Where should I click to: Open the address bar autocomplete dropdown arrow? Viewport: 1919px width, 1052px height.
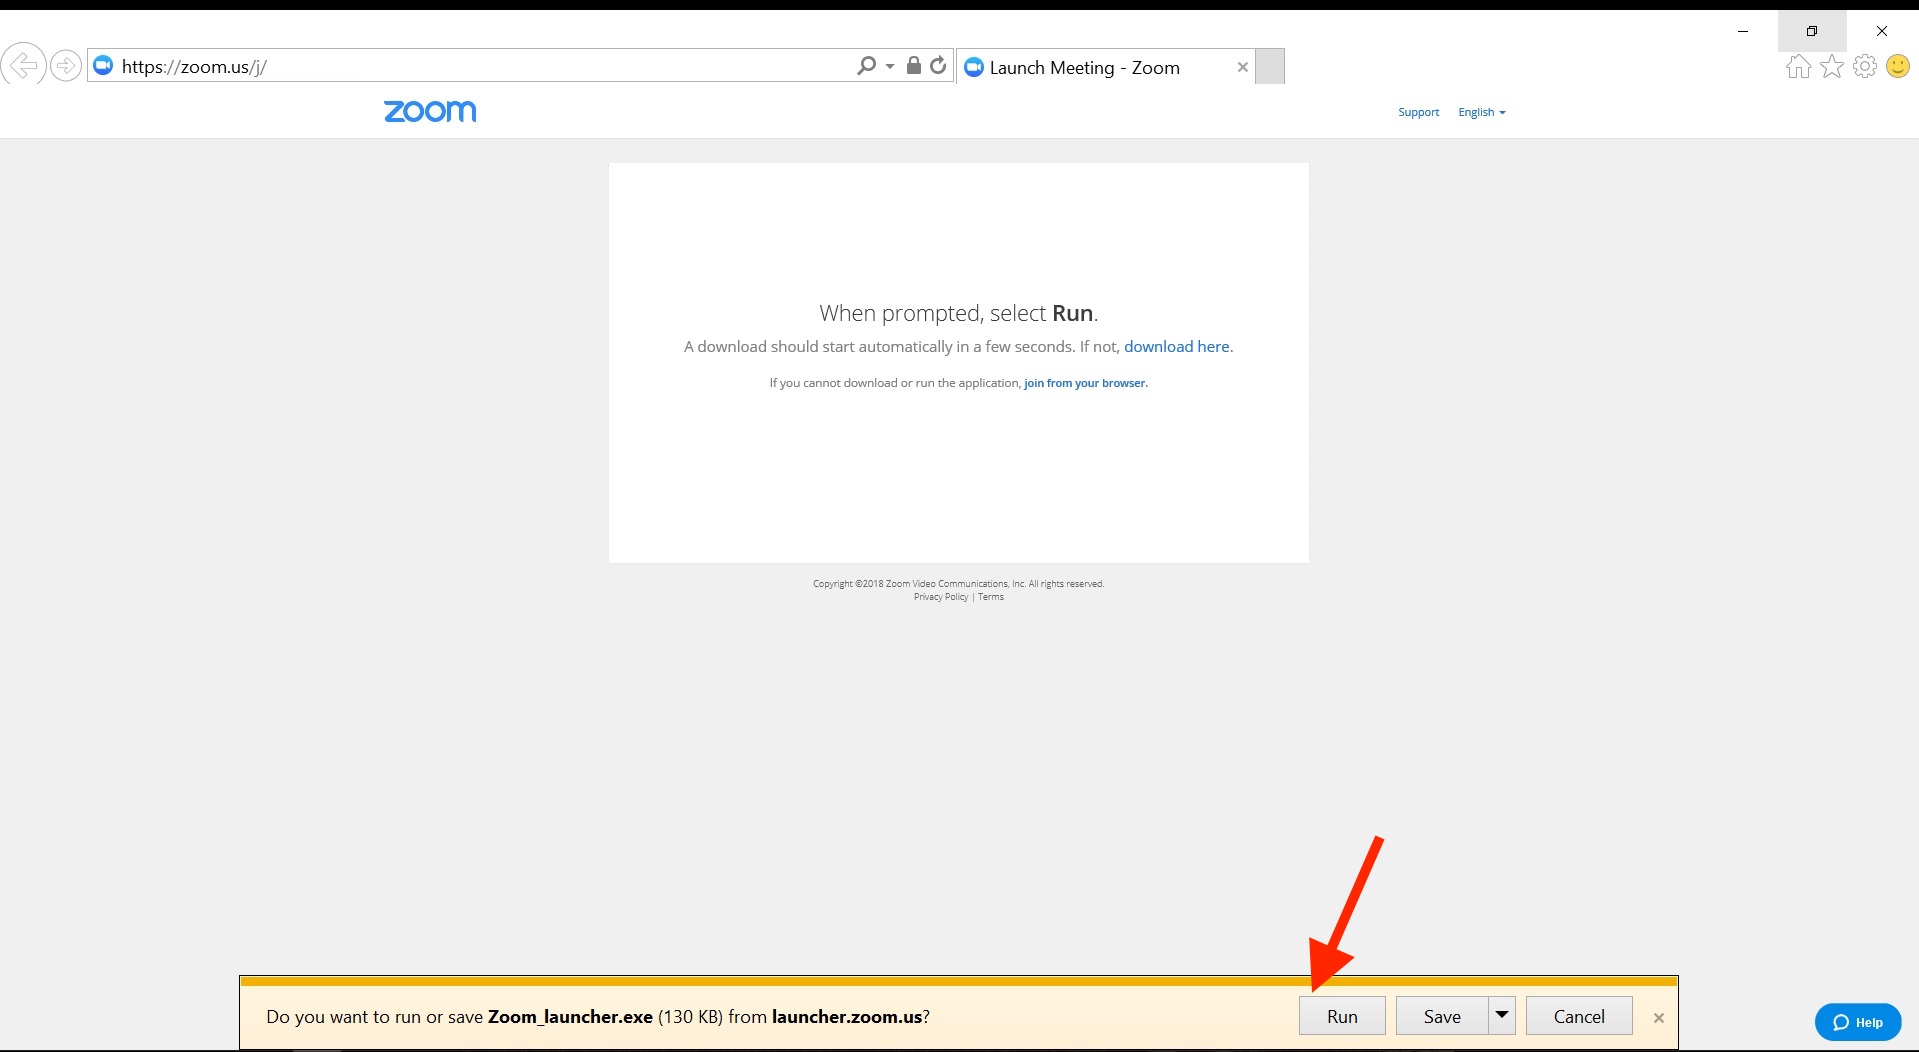point(890,66)
